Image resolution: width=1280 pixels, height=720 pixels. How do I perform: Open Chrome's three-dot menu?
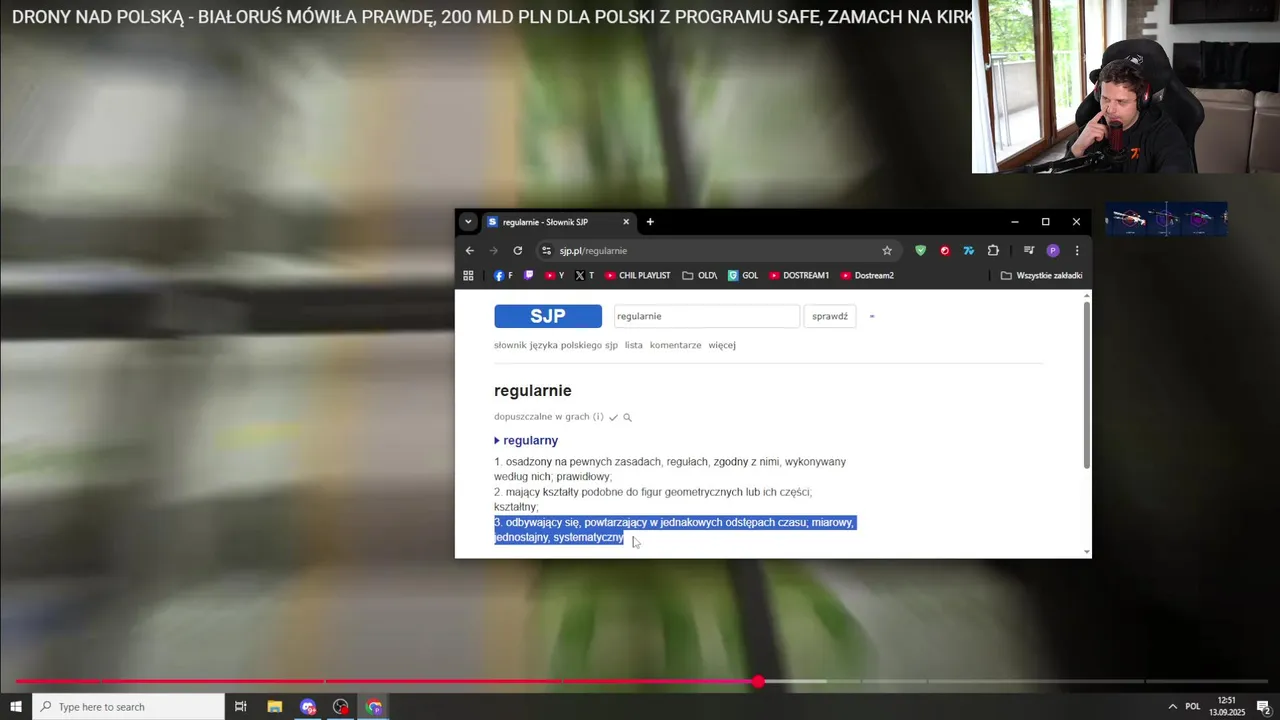pyautogui.click(x=1077, y=251)
